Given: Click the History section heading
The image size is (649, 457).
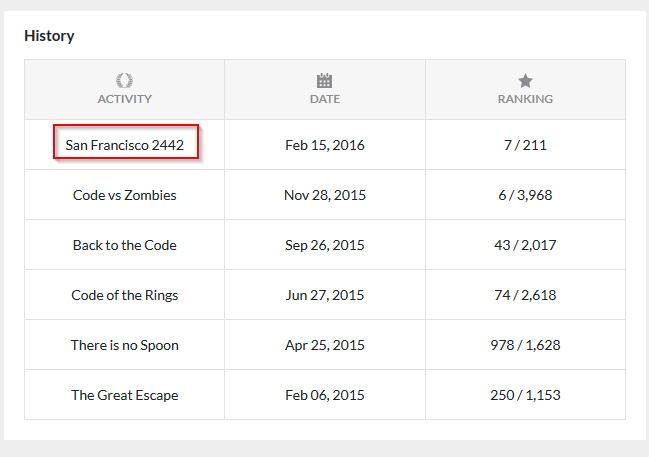Looking at the screenshot, I should pos(49,36).
